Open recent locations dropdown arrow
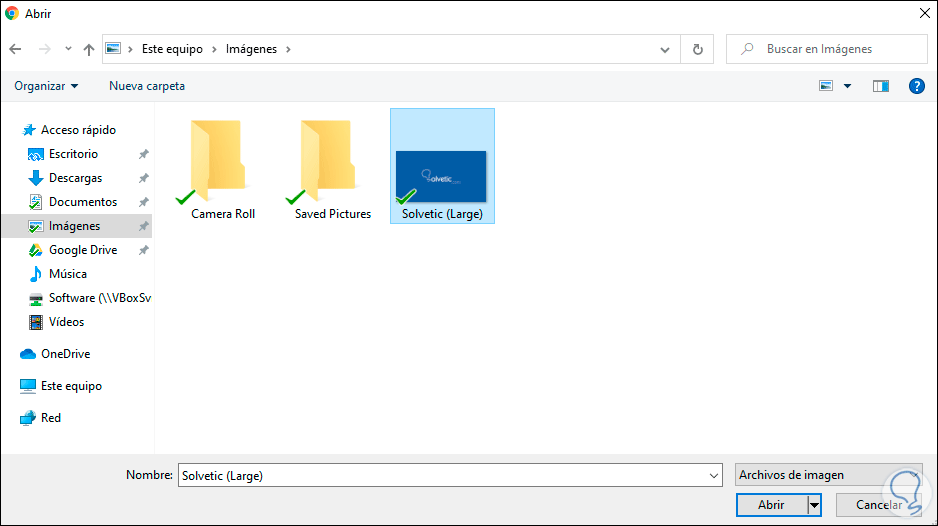The height and width of the screenshot is (526, 938). [x=68, y=49]
